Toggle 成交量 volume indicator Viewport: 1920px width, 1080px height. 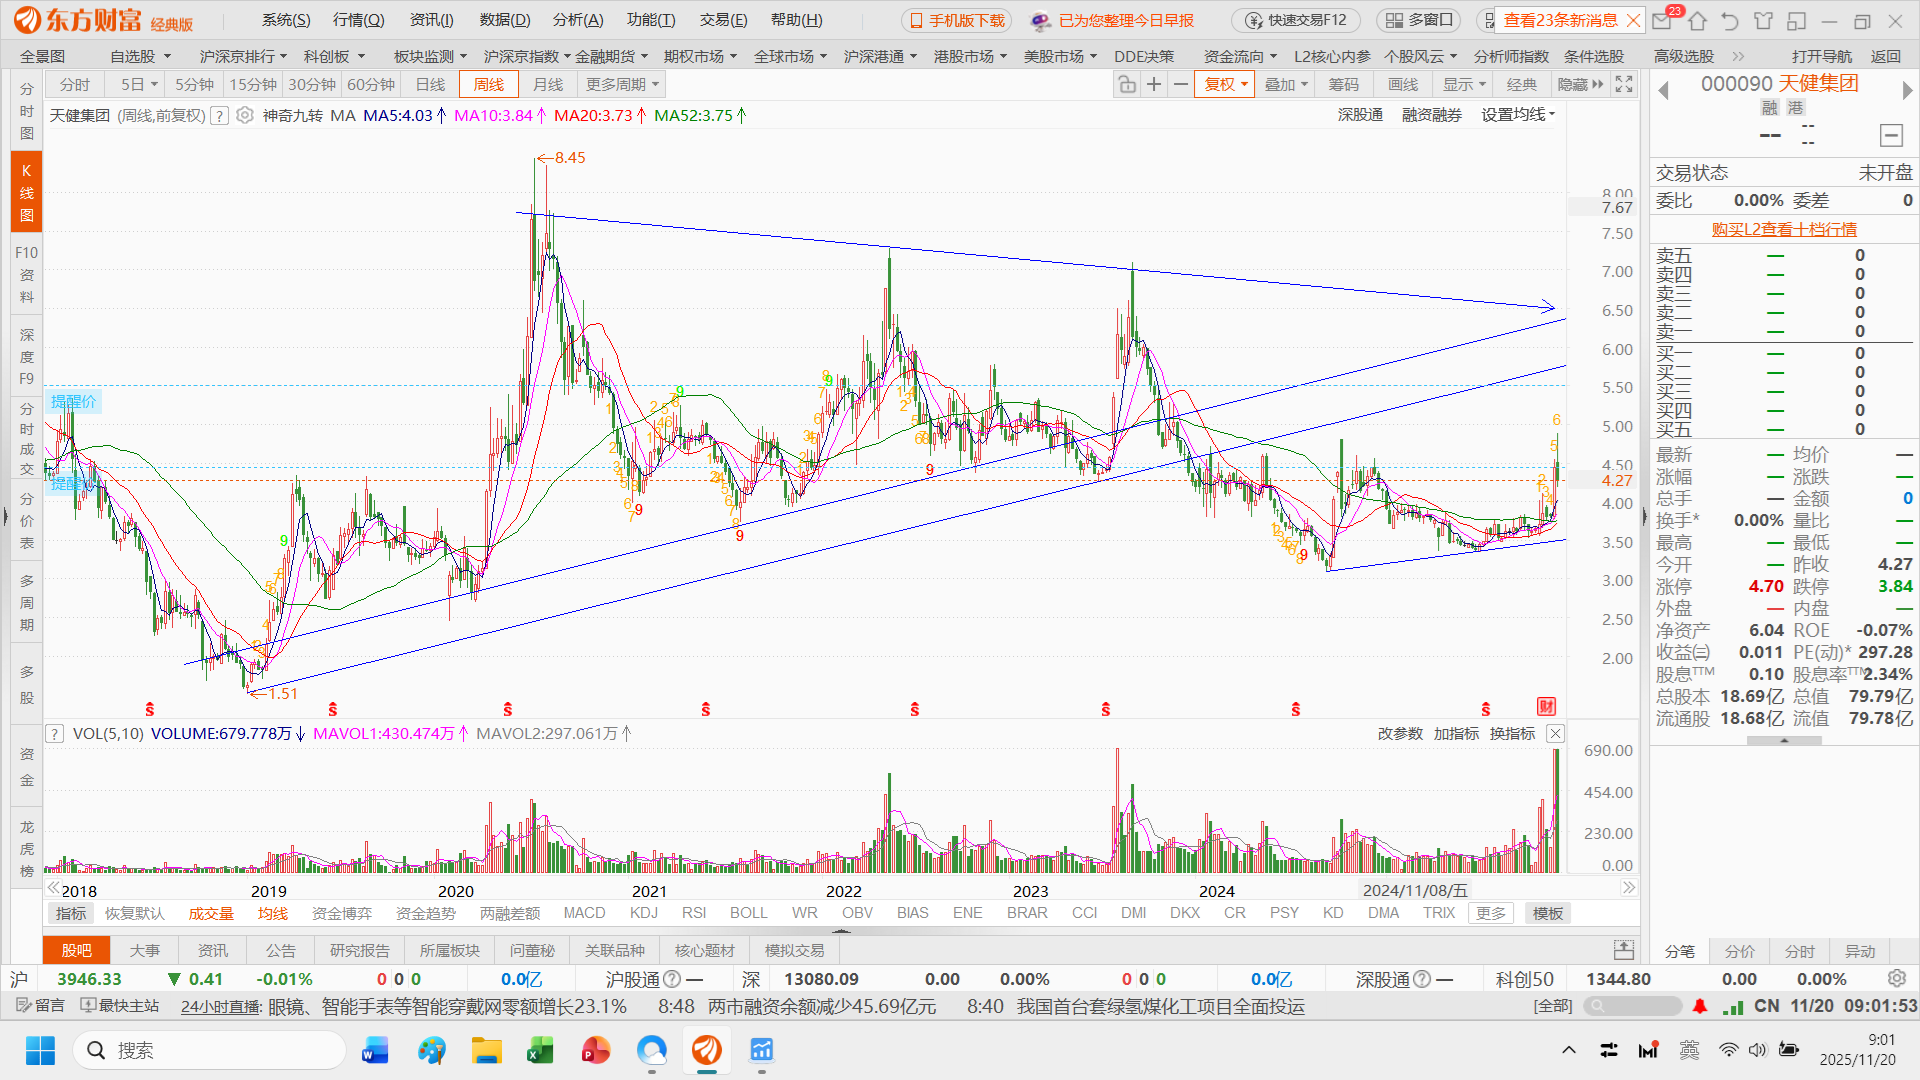(x=211, y=914)
